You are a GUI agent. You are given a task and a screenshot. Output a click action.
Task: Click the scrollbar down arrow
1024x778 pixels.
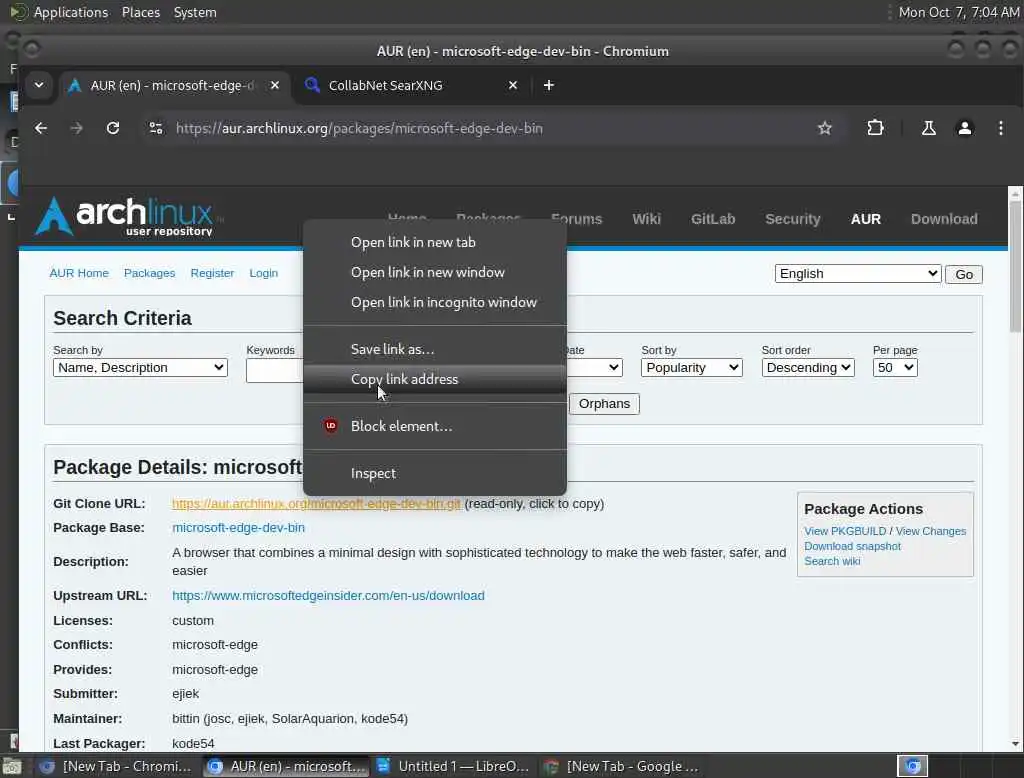1015,743
